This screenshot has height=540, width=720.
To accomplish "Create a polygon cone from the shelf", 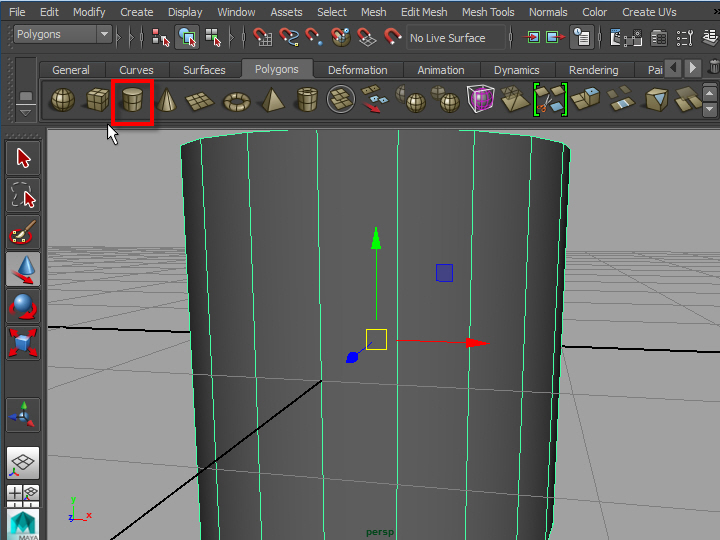I will pos(167,101).
